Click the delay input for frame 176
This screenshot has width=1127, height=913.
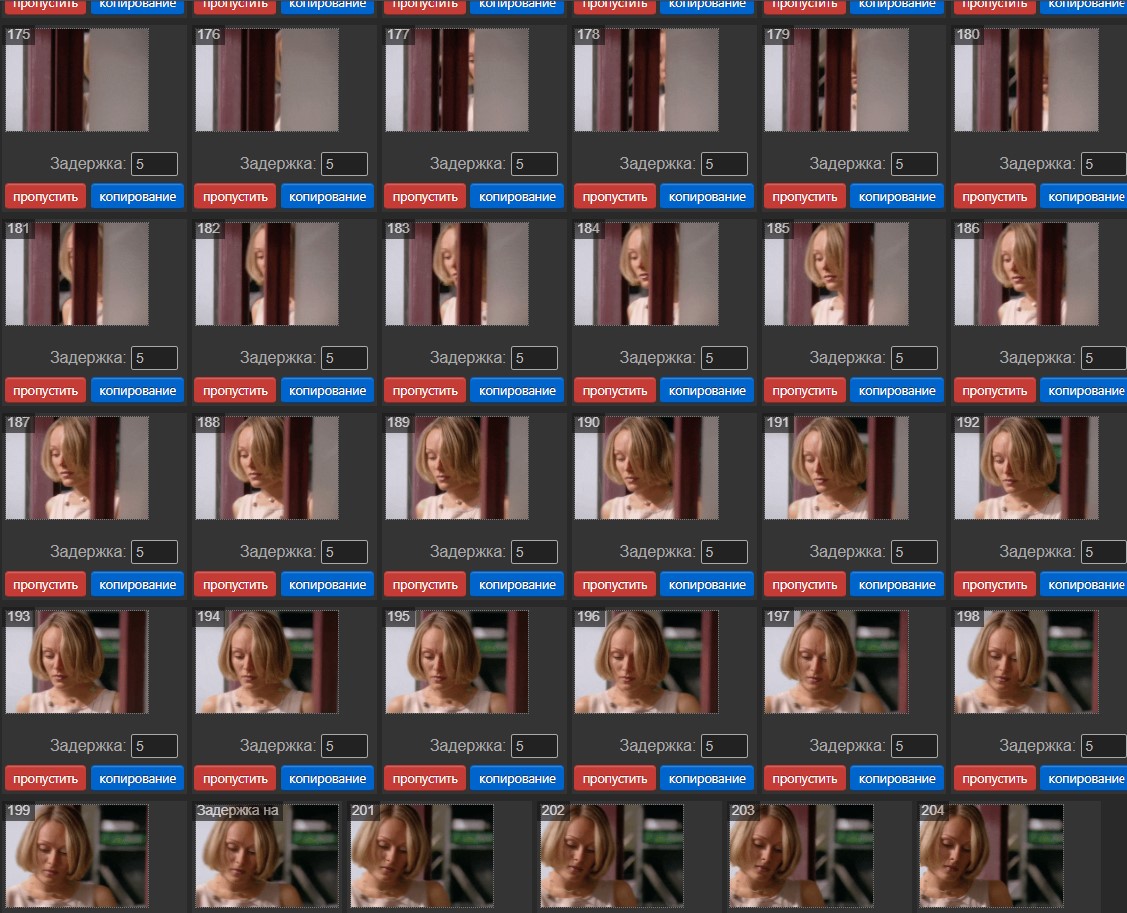click(344, 164)
